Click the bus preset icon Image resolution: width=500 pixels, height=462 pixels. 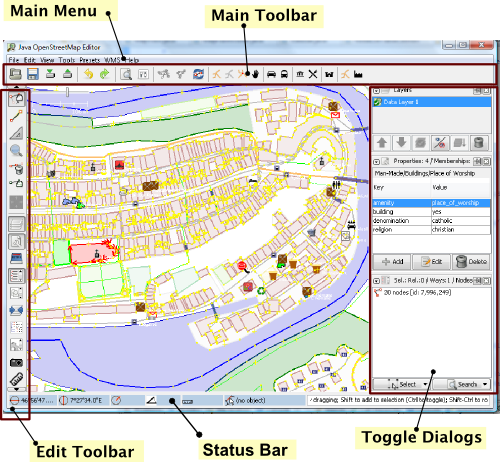[x=284, y=74]
